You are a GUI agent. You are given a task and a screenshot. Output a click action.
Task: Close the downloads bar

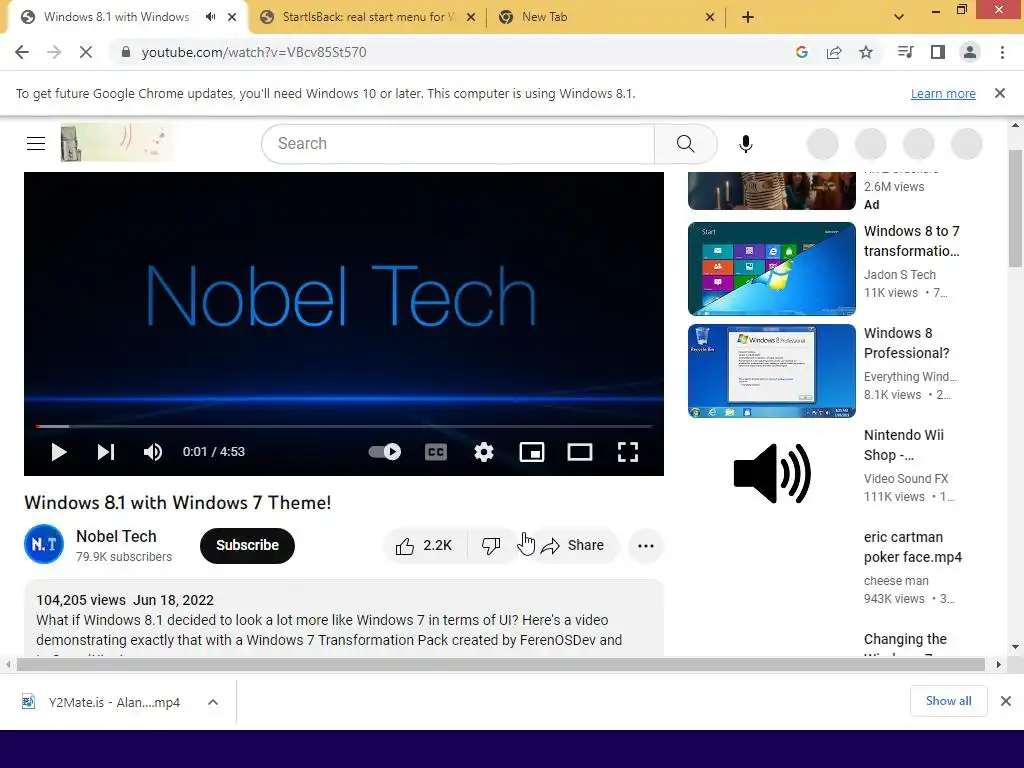click(1006, 701)
